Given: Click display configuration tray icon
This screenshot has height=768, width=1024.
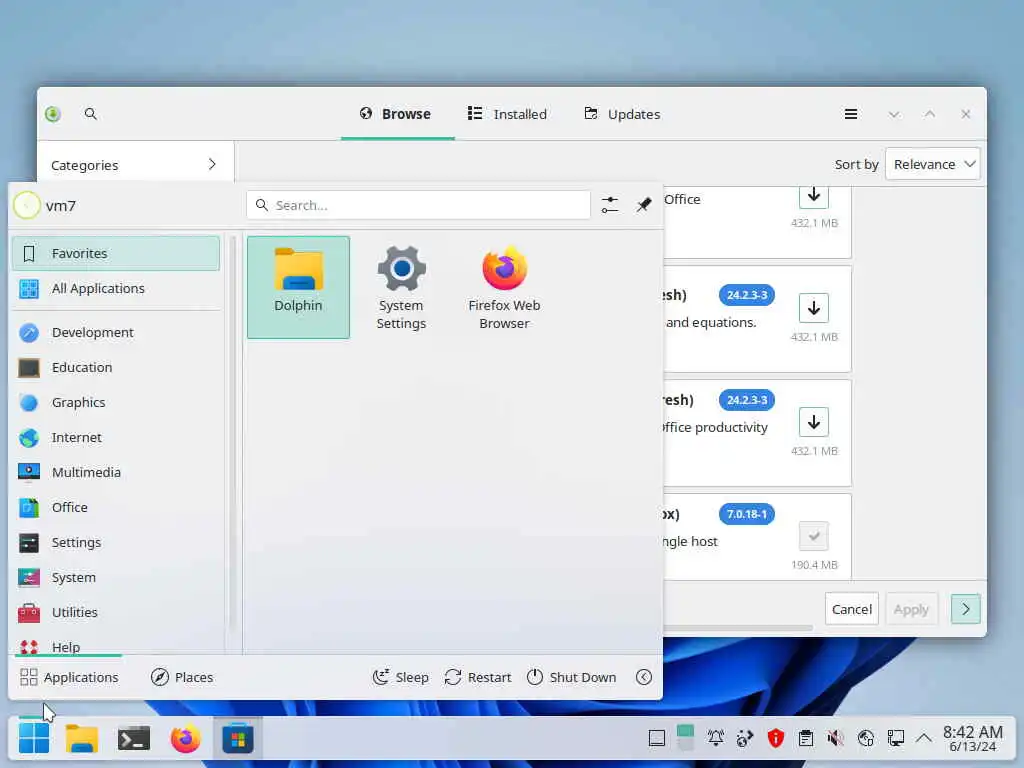Looking at the screenshot, I should tap(895, 739).
